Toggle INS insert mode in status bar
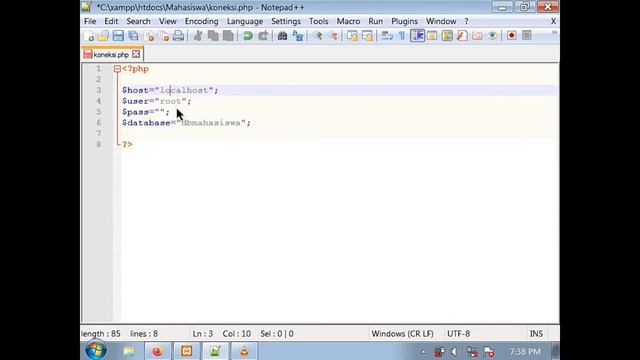 [536, 334]
